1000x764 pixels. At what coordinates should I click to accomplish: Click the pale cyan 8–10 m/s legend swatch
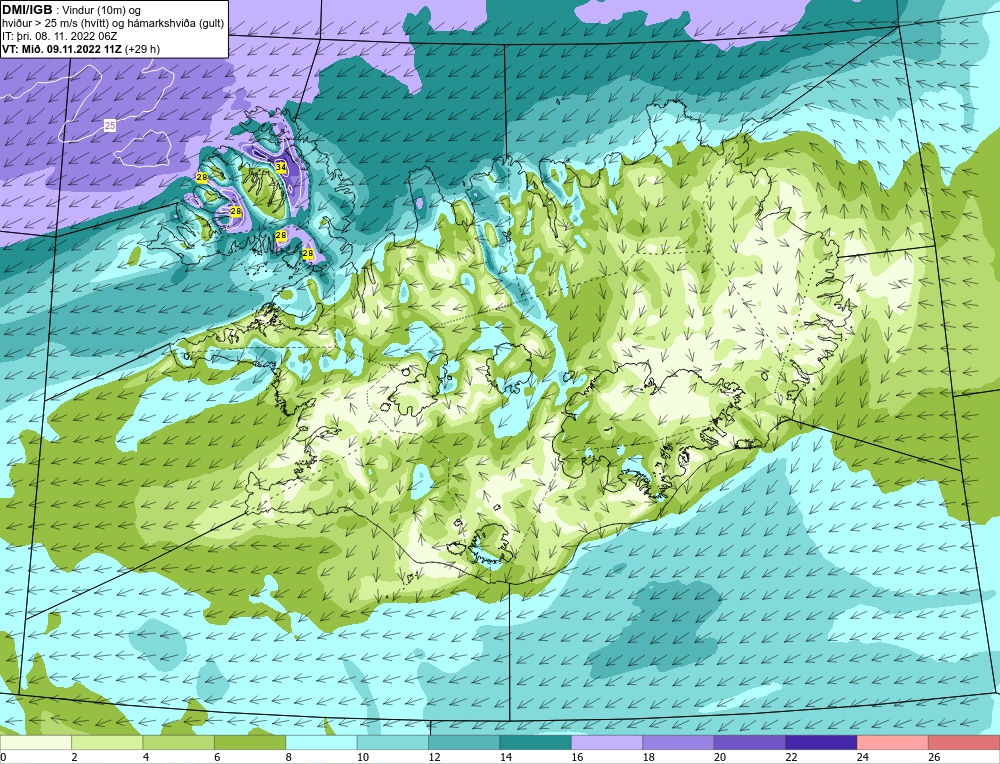point(321,742)
